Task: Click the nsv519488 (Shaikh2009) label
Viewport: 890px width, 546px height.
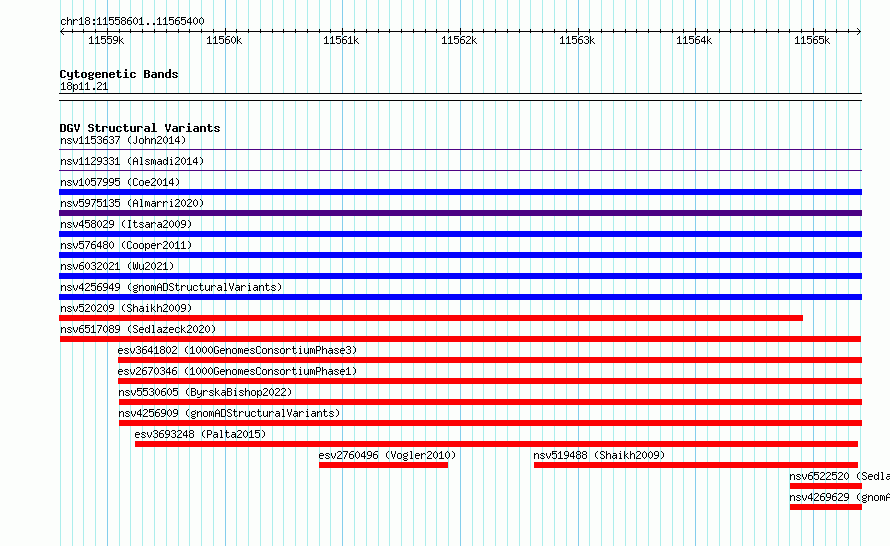Action: pos(599,455)
